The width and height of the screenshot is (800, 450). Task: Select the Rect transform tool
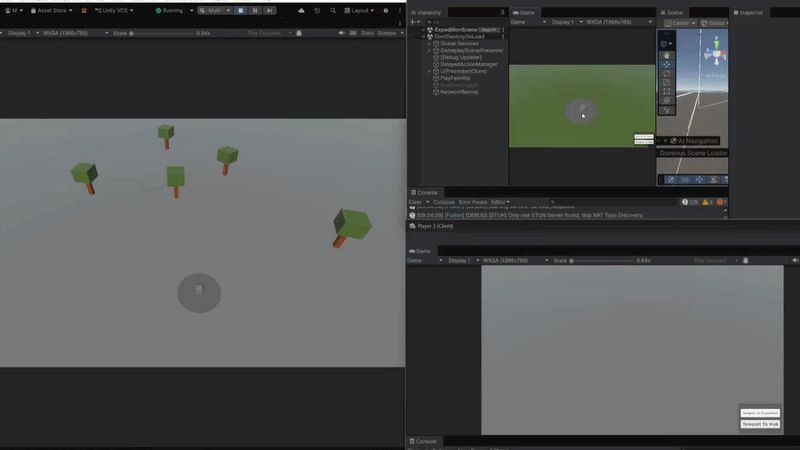coord(666,92)
